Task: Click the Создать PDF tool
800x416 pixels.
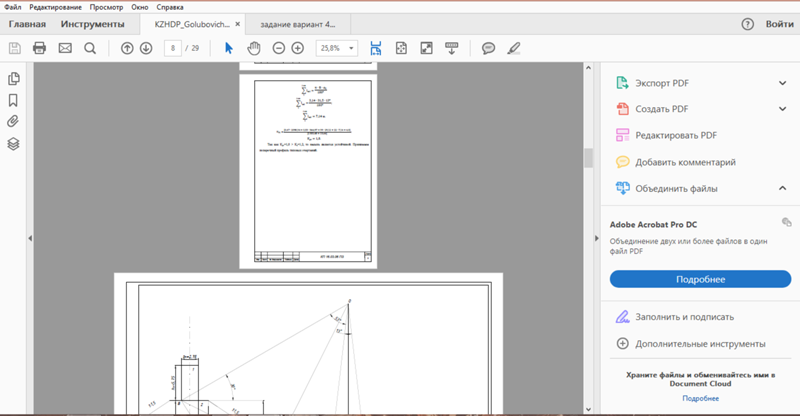Action: [661, 109]
